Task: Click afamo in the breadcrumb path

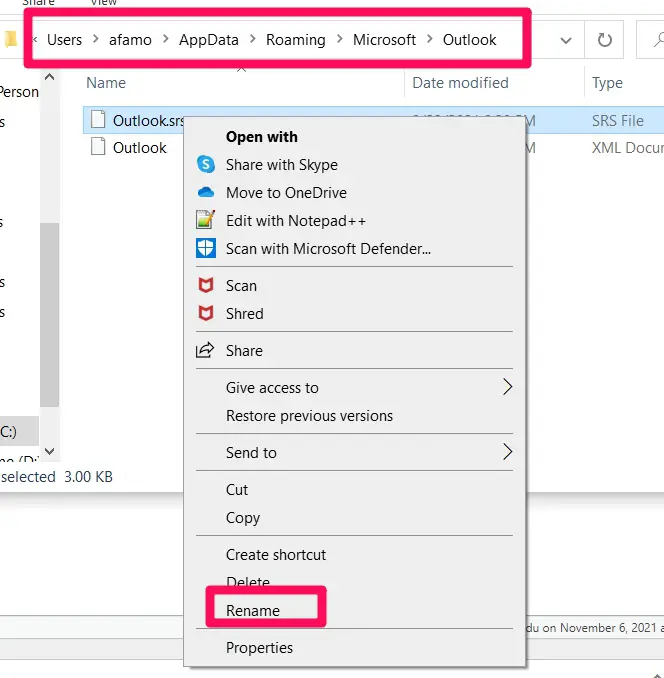Action: 130,39
